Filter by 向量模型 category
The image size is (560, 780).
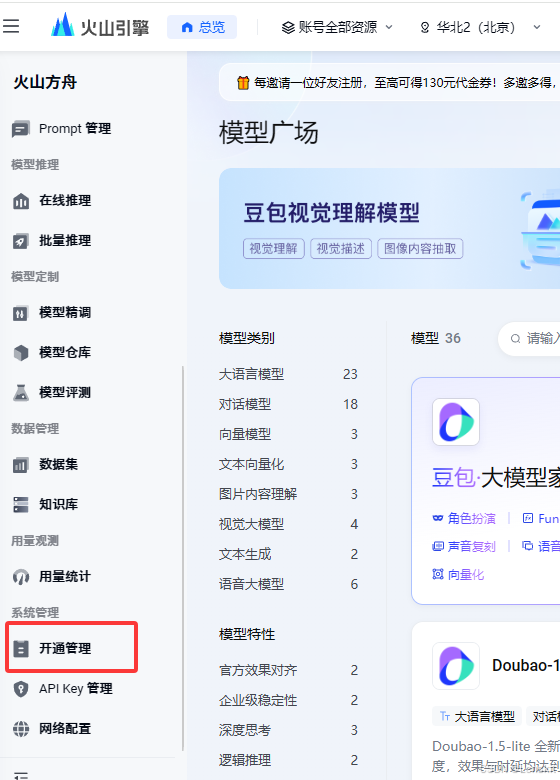pos(288,434)
